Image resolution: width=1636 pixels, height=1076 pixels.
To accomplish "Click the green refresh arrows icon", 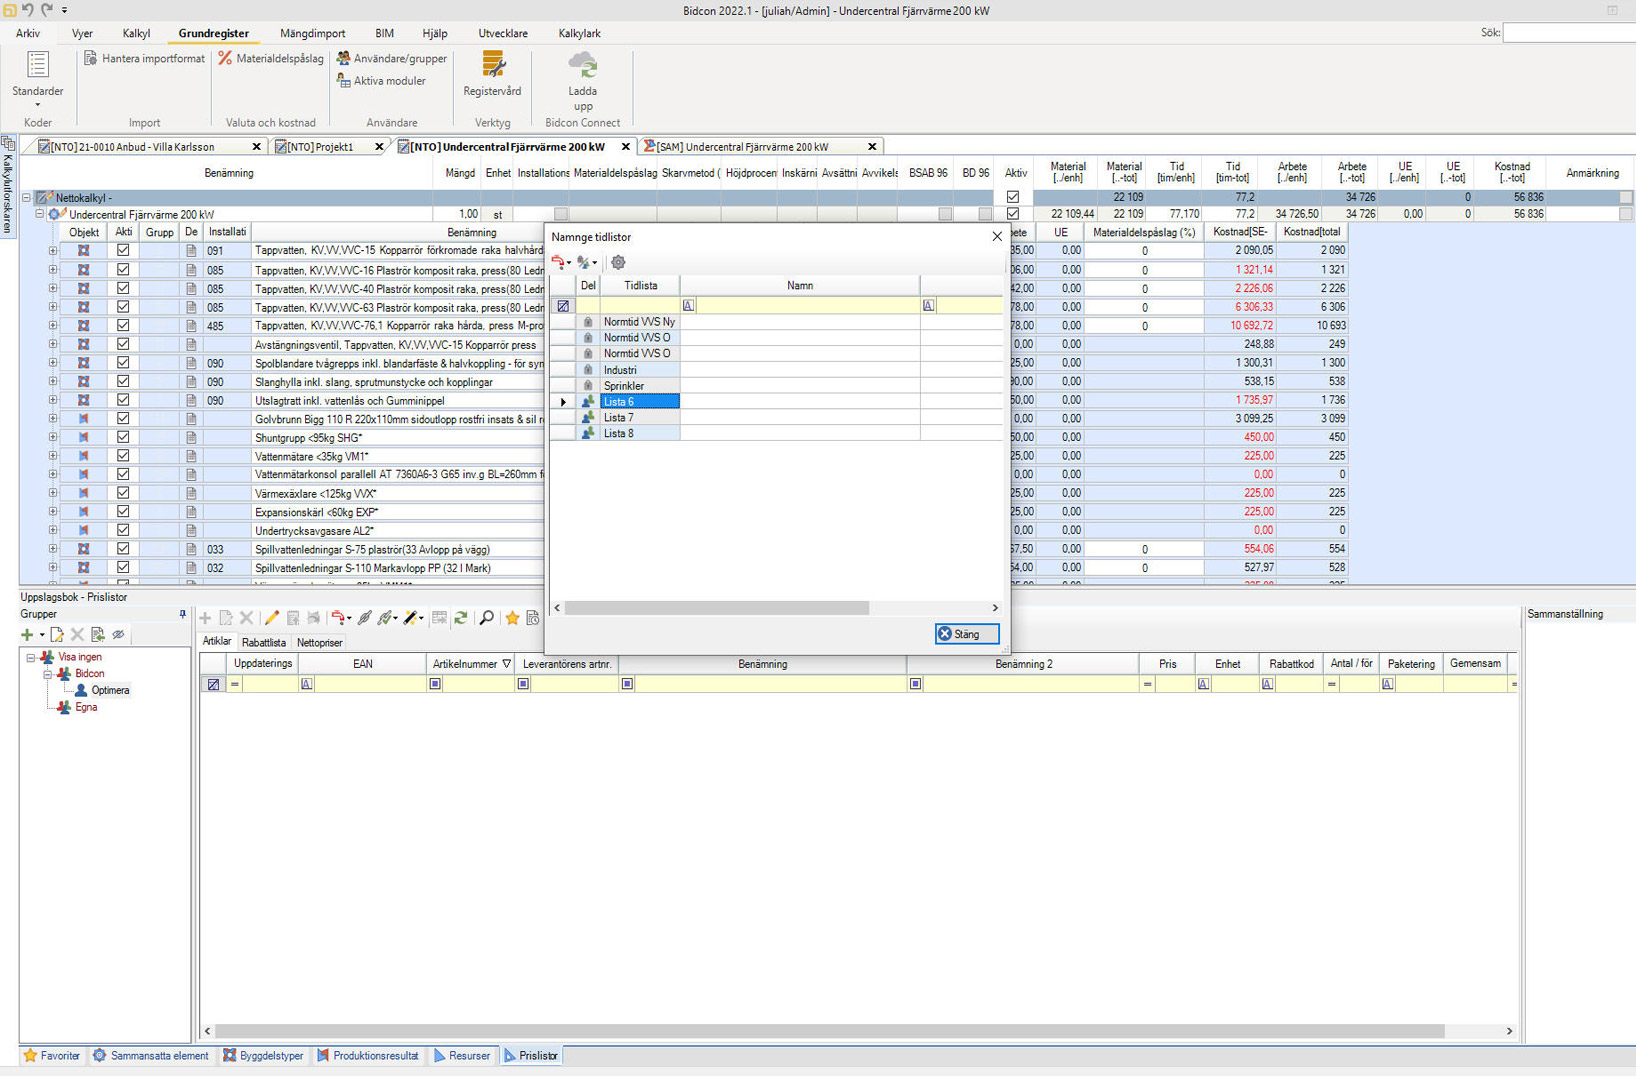I will [x=461, y=618].
